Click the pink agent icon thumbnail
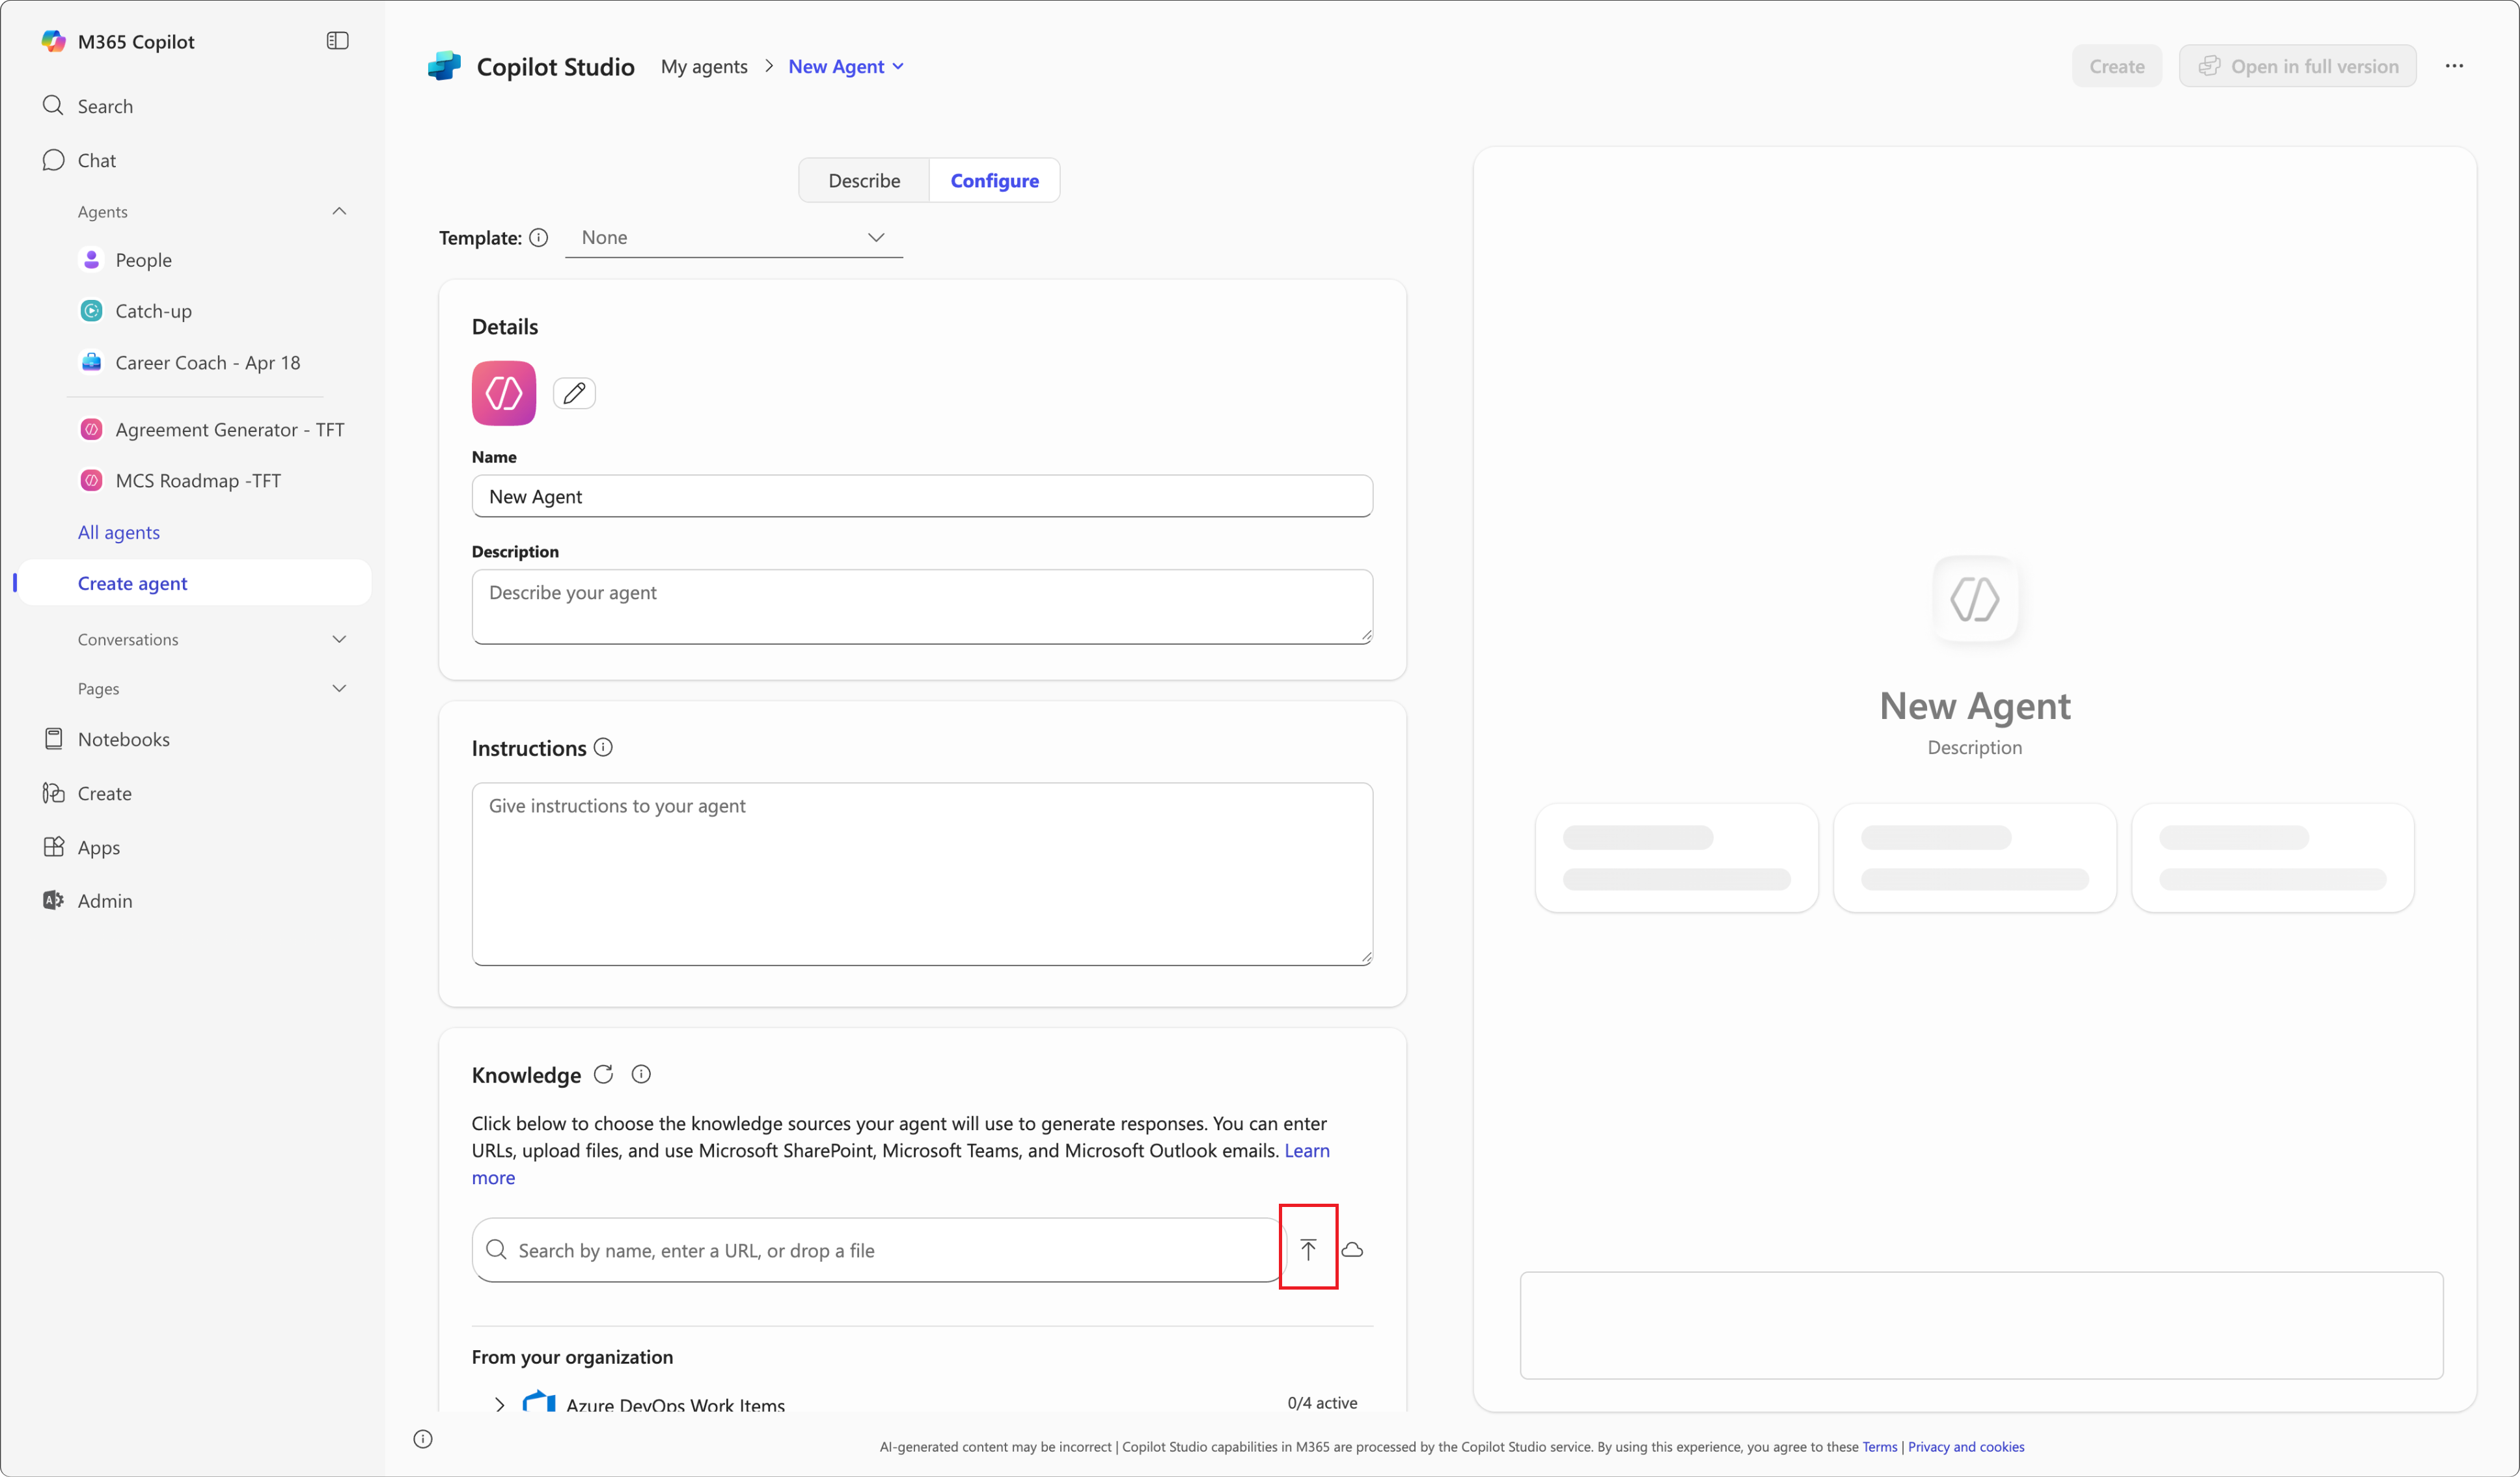Image resolution: width=2520 pixels, height=1477 pixels. tap(504, 393)
